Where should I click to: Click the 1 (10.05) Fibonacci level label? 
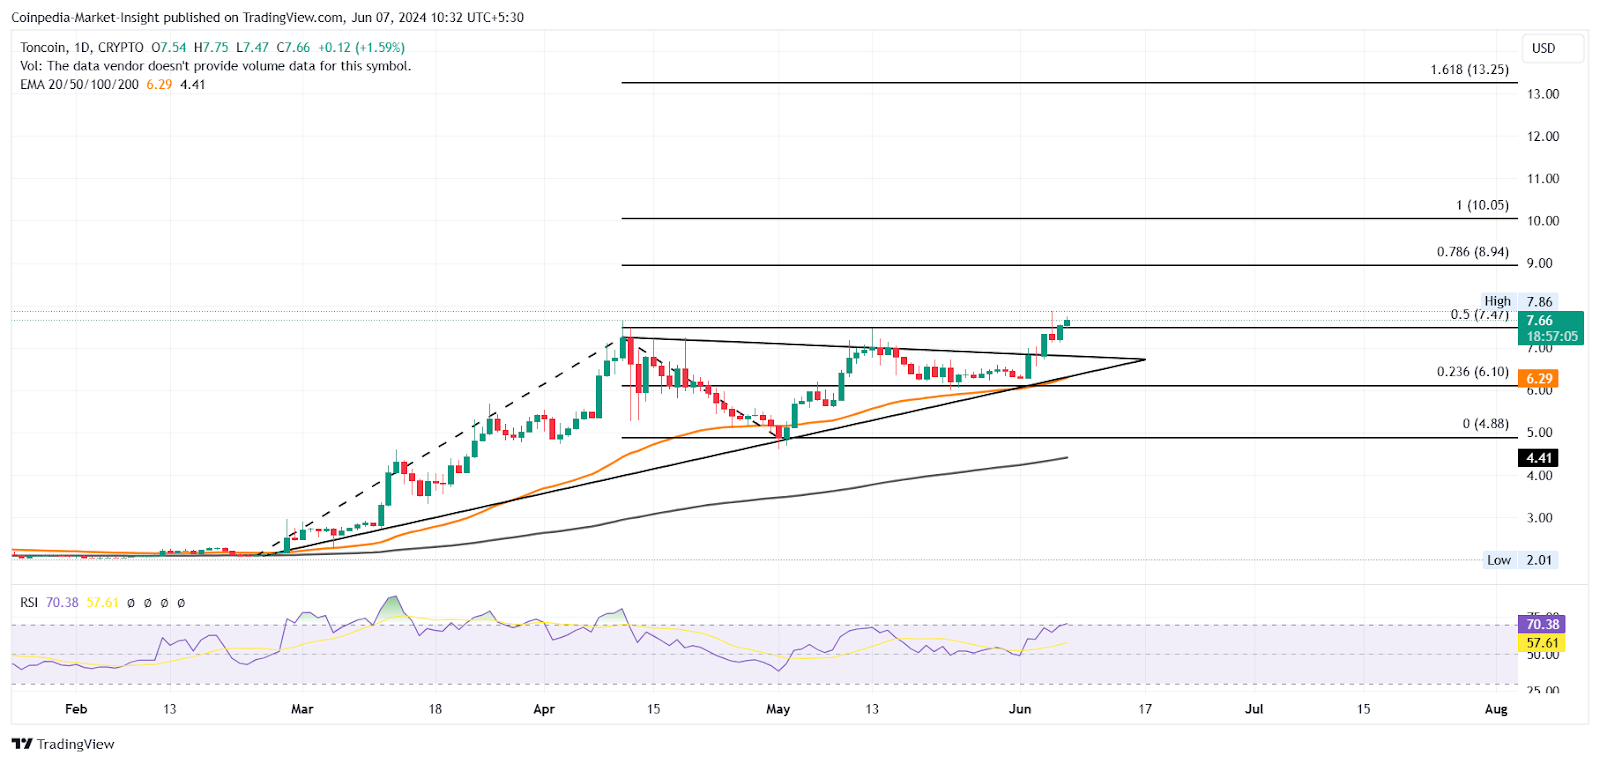pos(1482,205)
